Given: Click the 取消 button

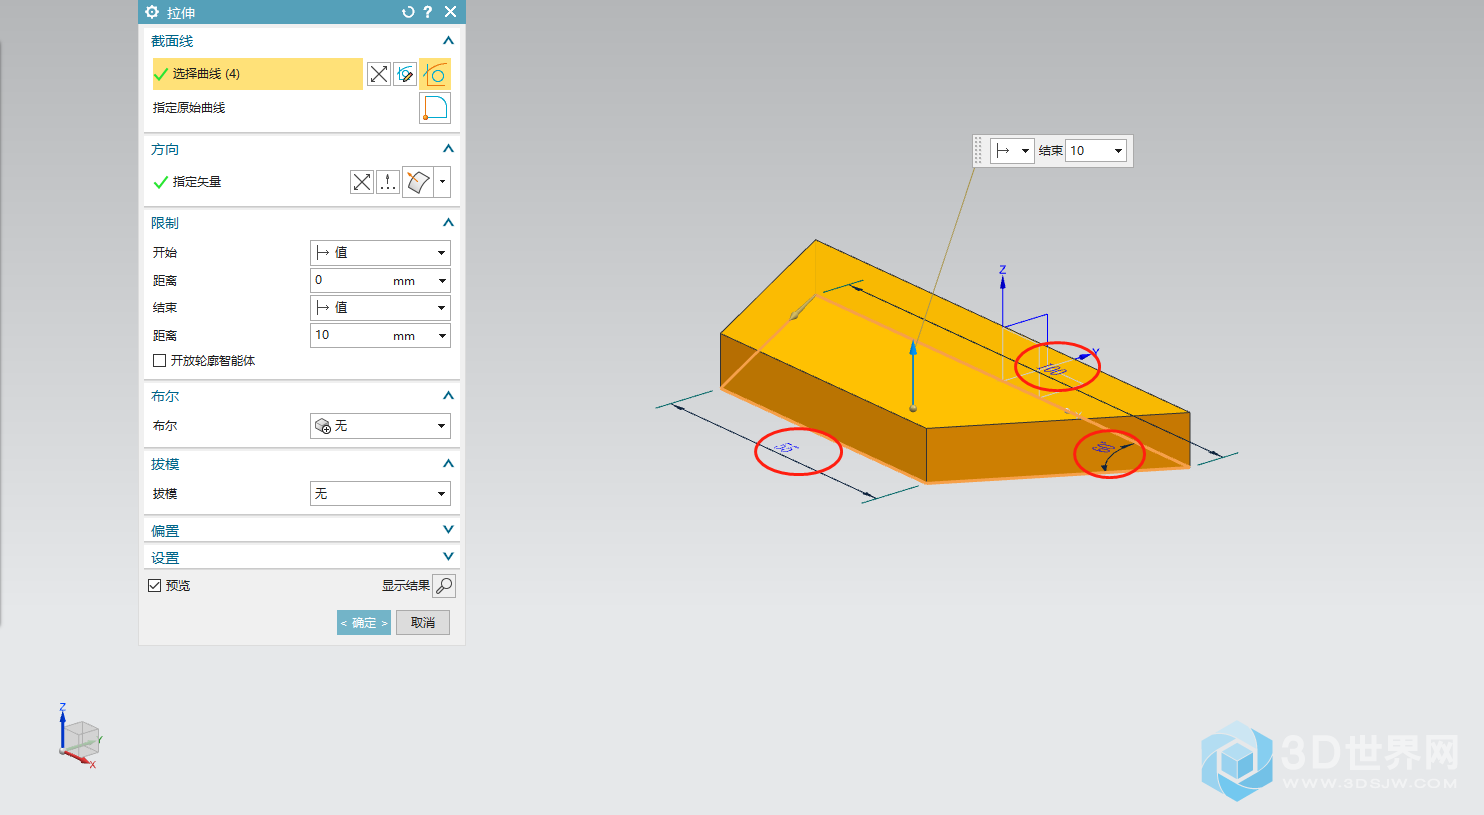Looking at the screenshot, I should 423,623.
